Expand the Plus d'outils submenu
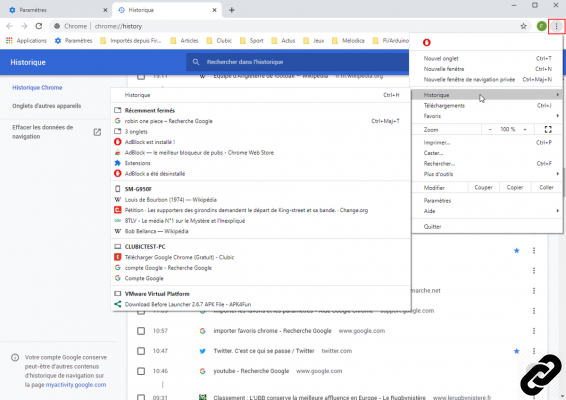The height and width of the screenshot is (400, 566). point(487,174)
